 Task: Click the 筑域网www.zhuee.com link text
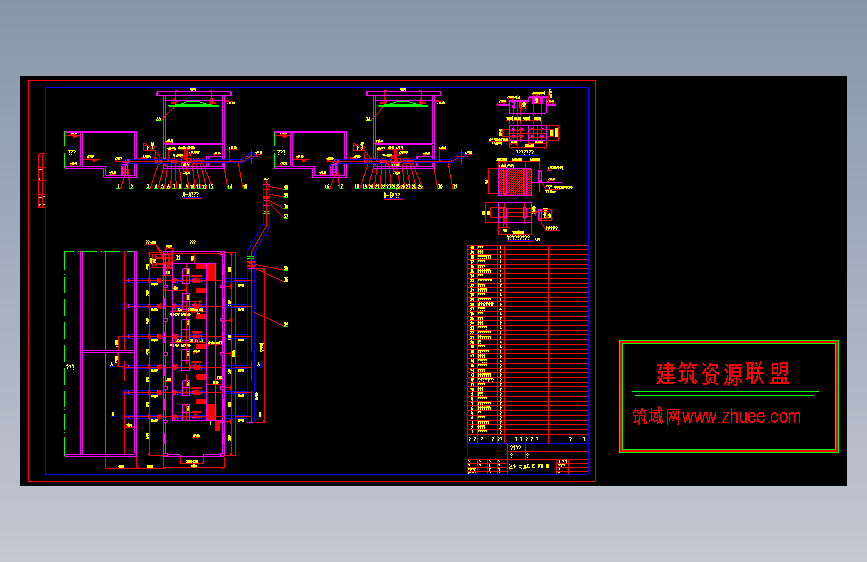tap(717, 417)
